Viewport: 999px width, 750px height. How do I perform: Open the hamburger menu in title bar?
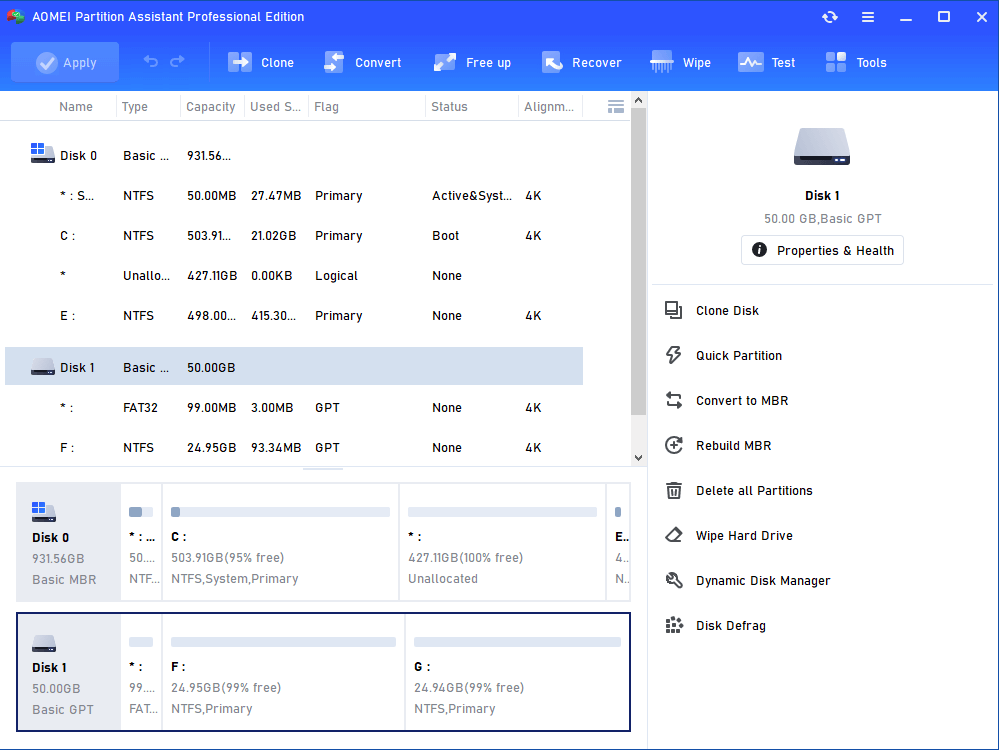[x=868, y=17]
